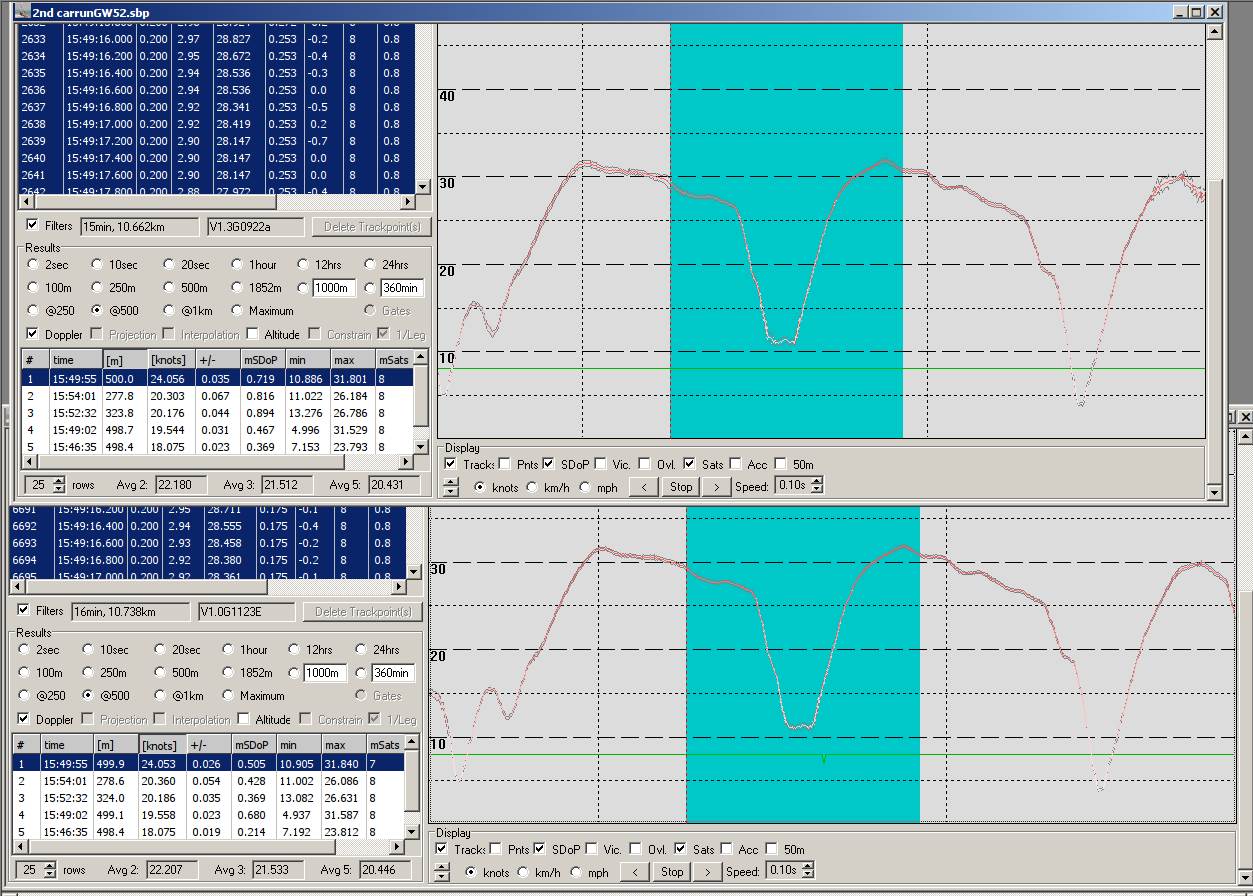The image size is (1253, 896).
Task: Increase the Speed stepper in lower Display panel
Action: click(809, 867)
